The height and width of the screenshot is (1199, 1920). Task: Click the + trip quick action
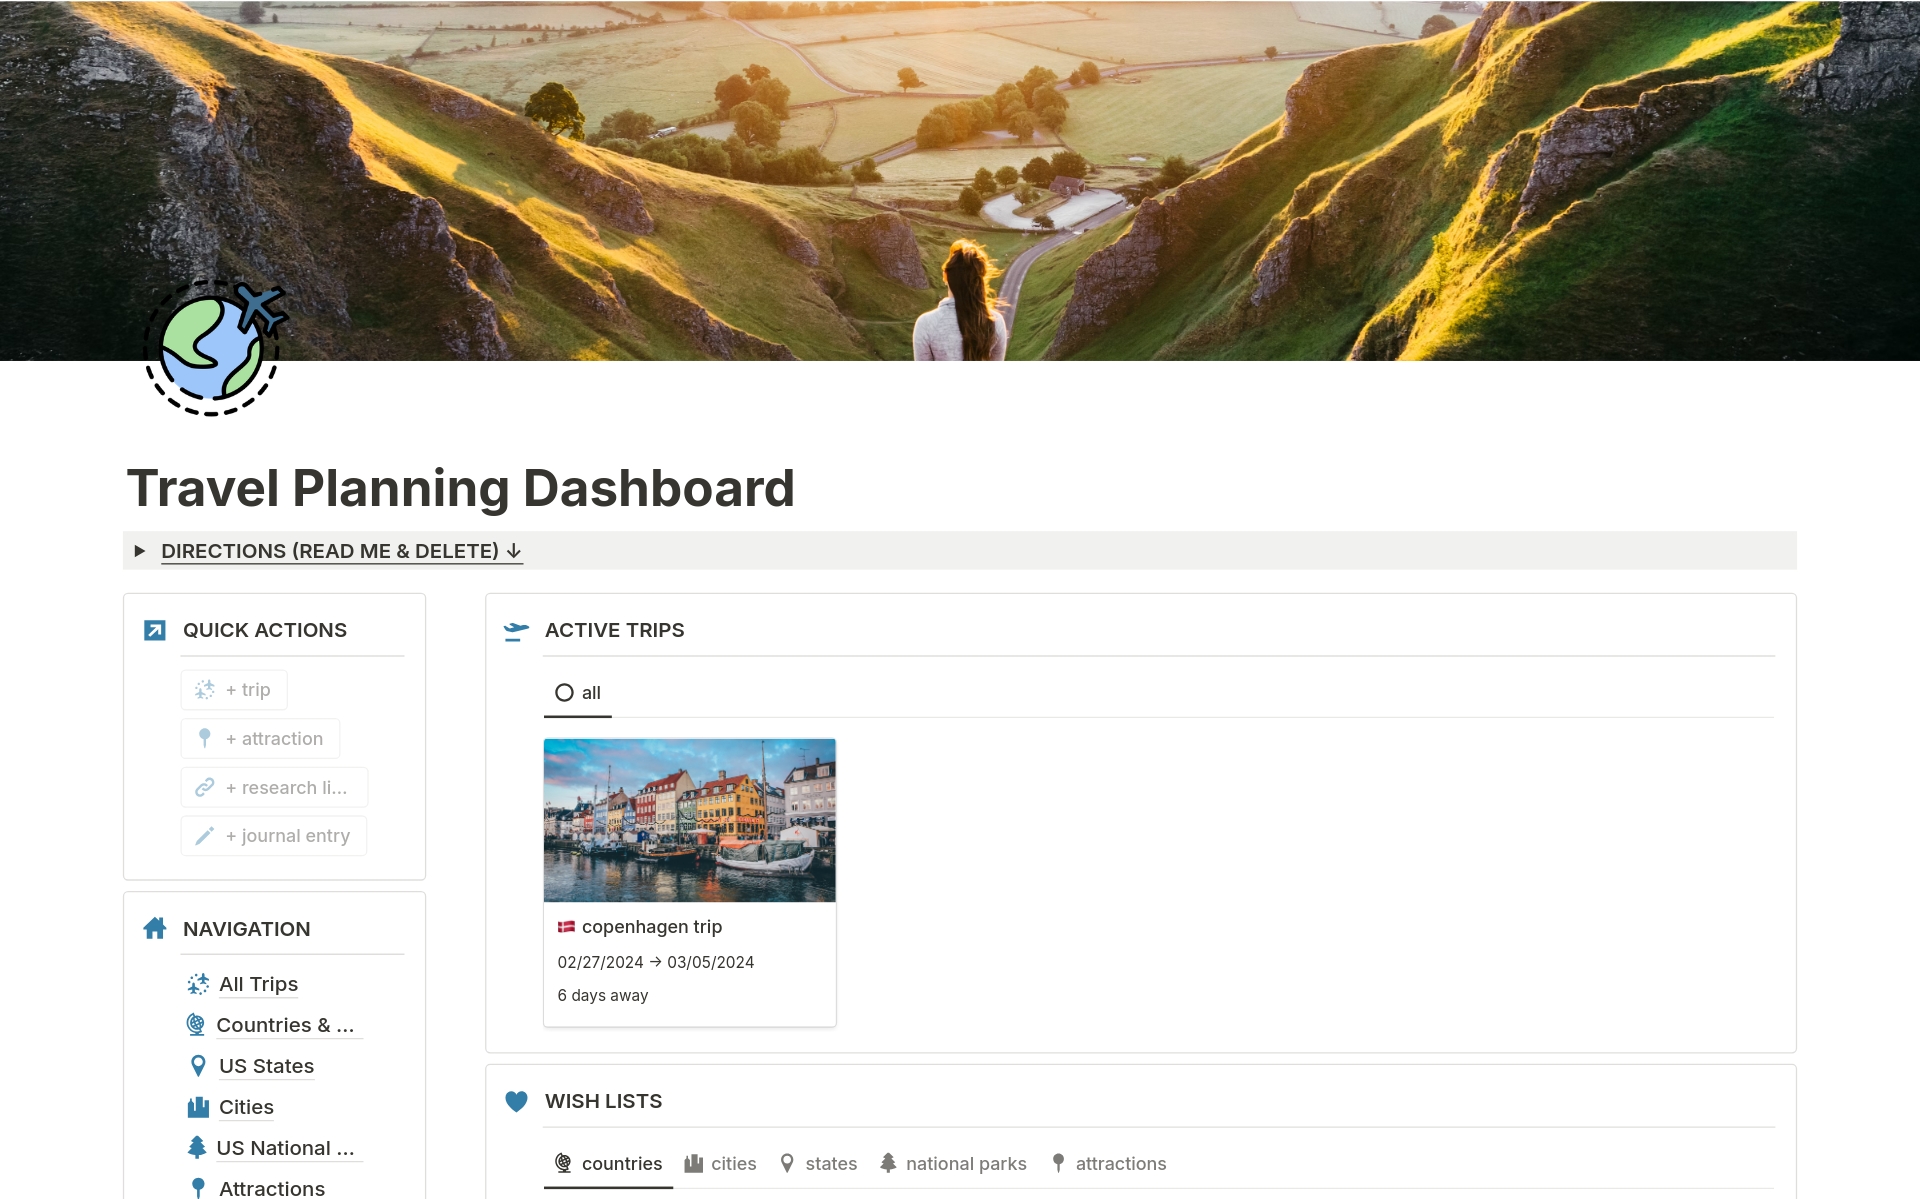click(x=233, y=689)
